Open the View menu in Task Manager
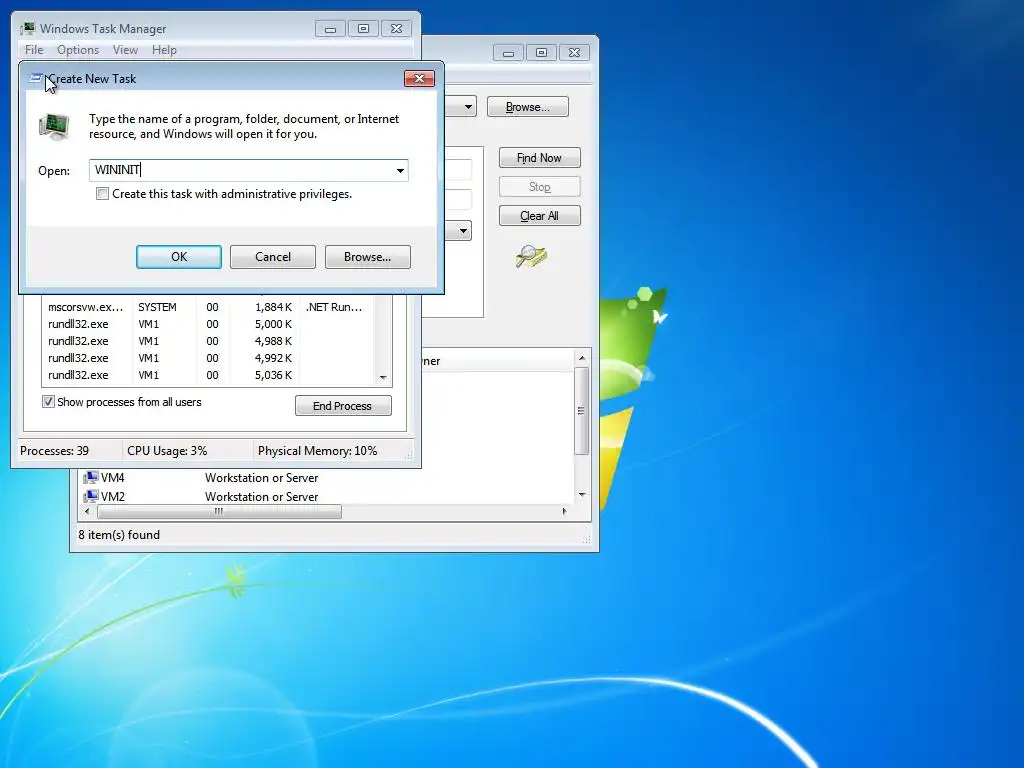The width and height of the screenshot is (1024, 768). click(x=125, y=50)
